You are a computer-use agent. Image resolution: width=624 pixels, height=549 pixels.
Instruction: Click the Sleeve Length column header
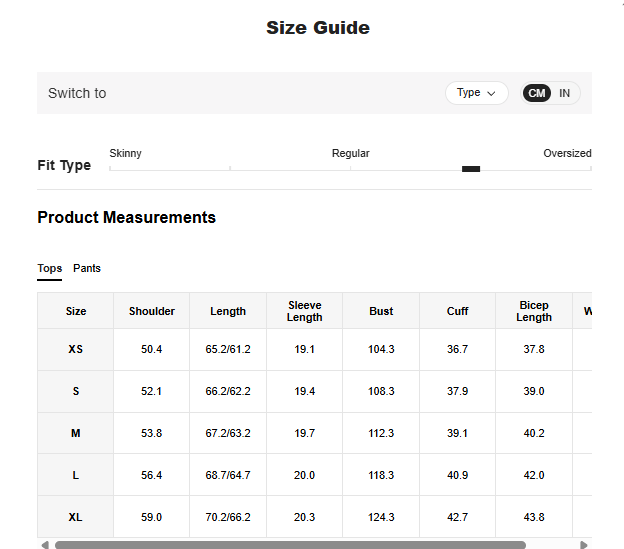304,311
